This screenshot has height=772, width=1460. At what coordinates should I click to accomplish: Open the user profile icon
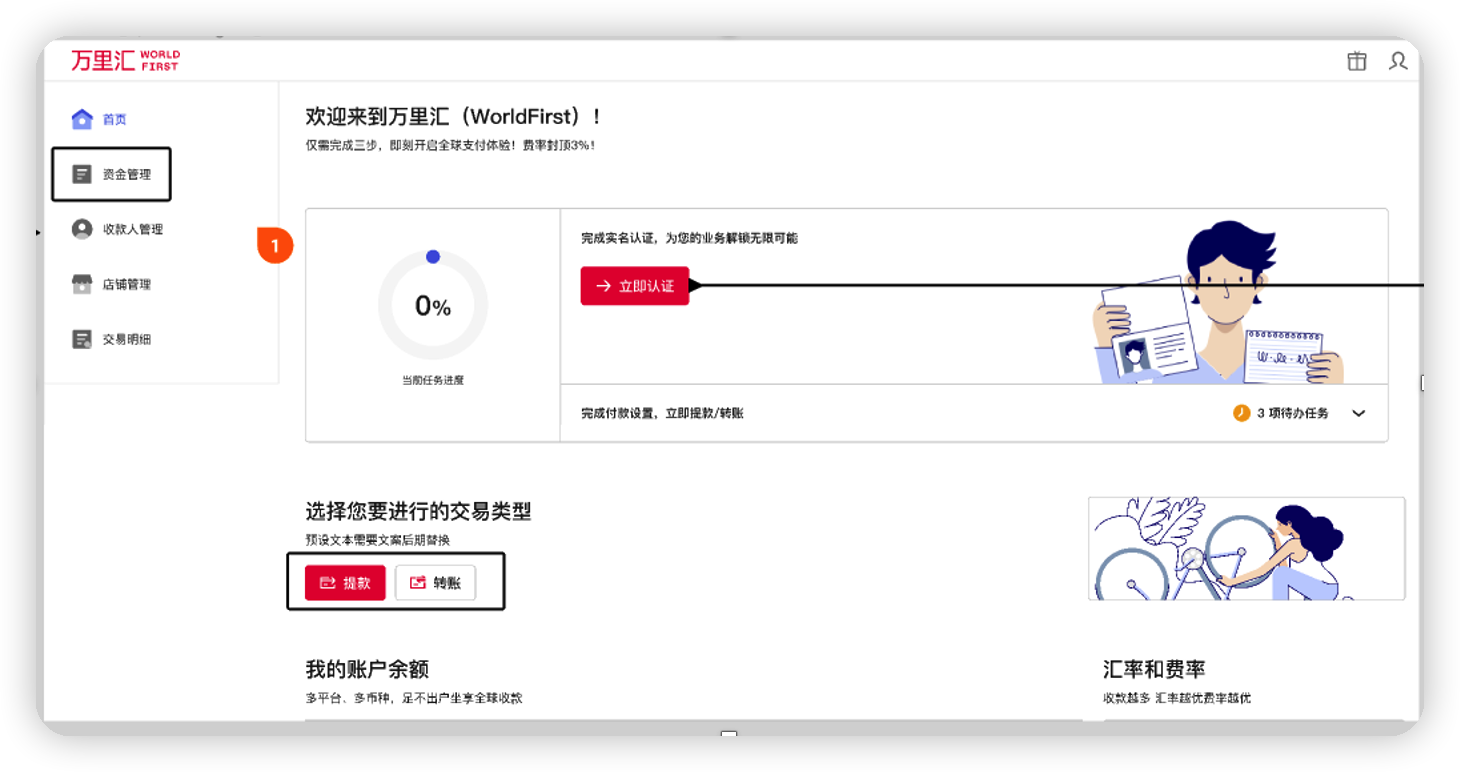point(1398,61)
